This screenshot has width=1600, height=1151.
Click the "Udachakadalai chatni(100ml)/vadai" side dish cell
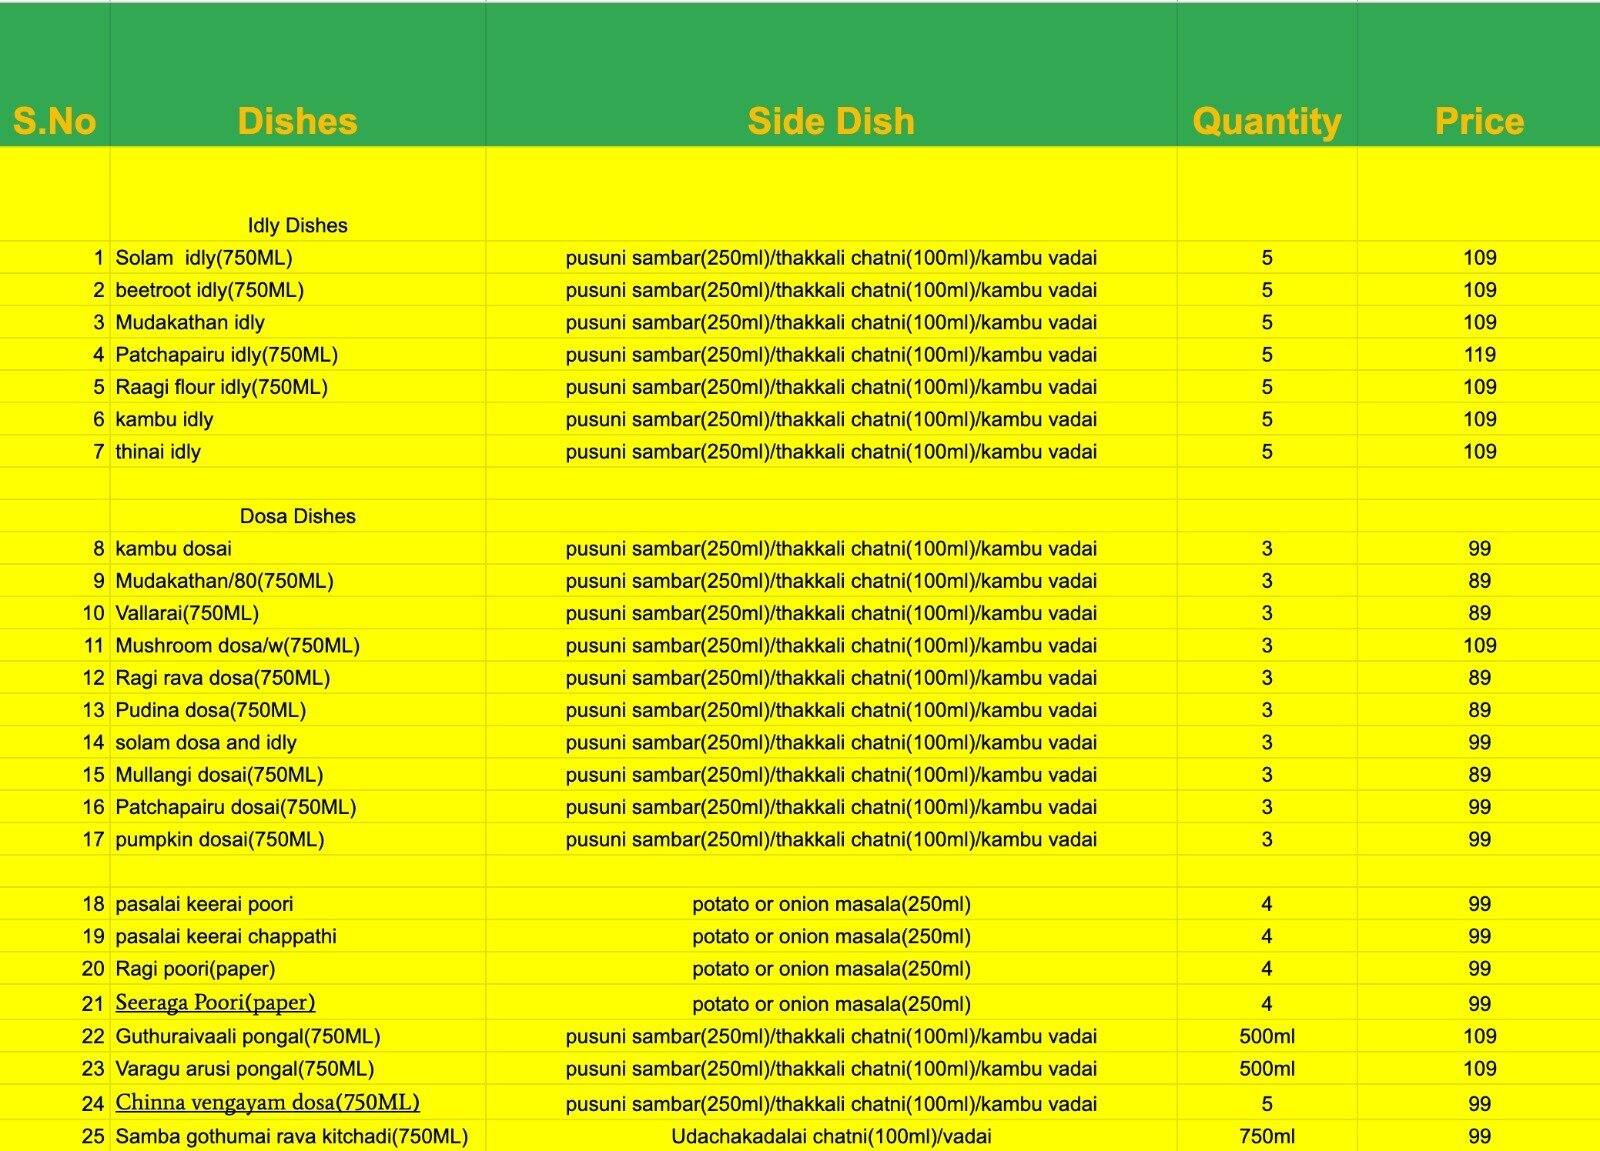pos(831,1136)
